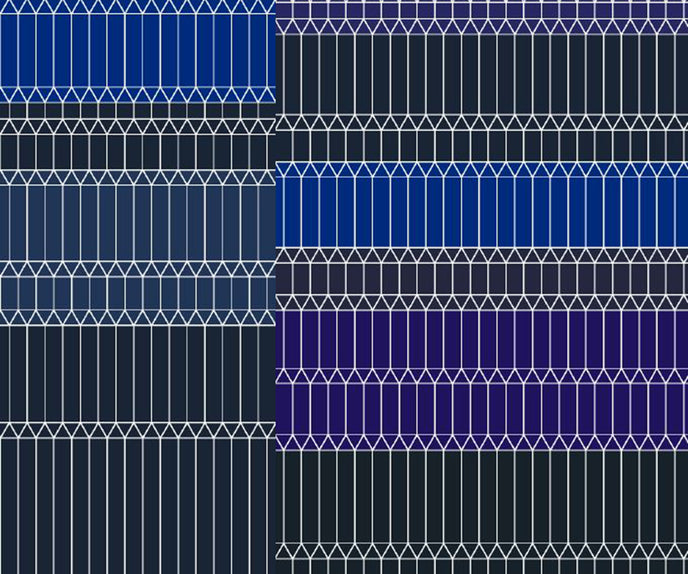Click the bright blue band in left panel
Viewport: 688px width, 574px height.
tap(138, 50)
